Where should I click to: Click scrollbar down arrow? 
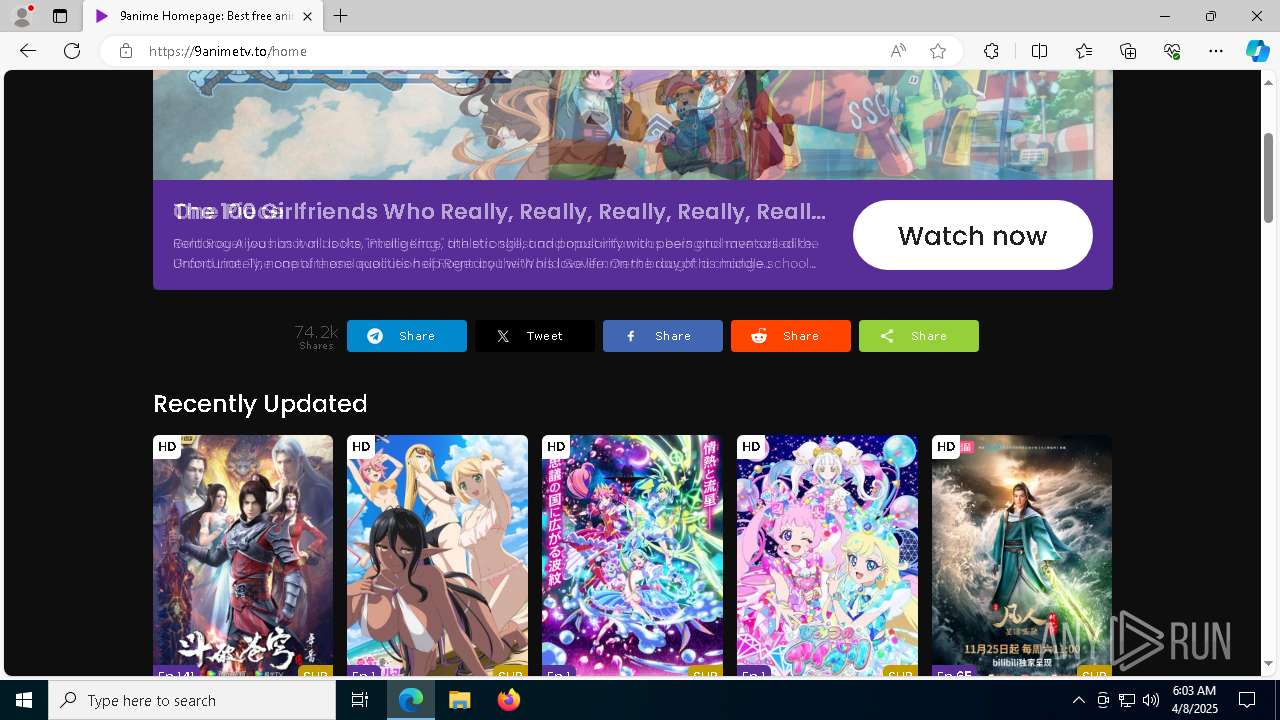click(x=1269, y=664)
